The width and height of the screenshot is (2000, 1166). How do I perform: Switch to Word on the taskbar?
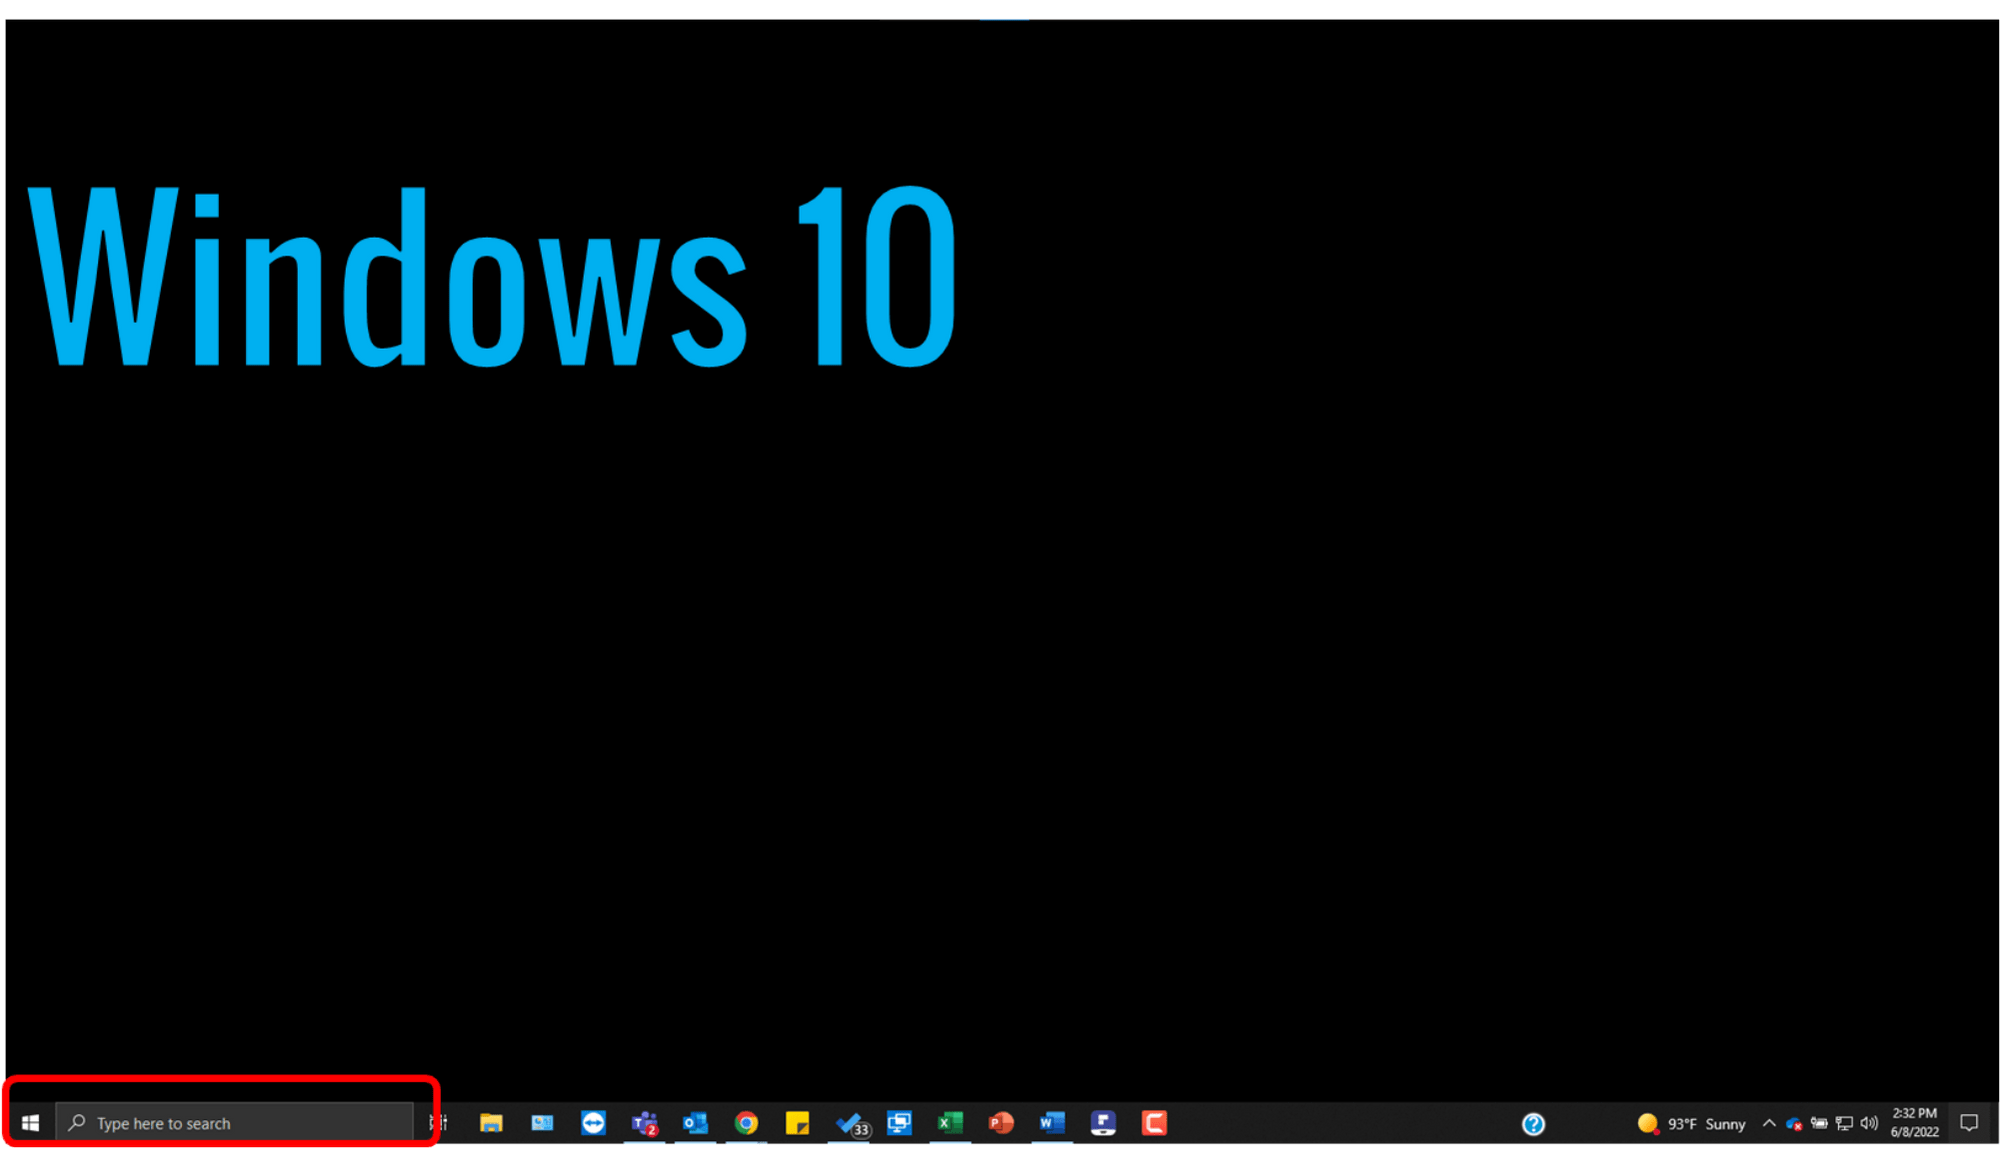tap(1052, 1123)
